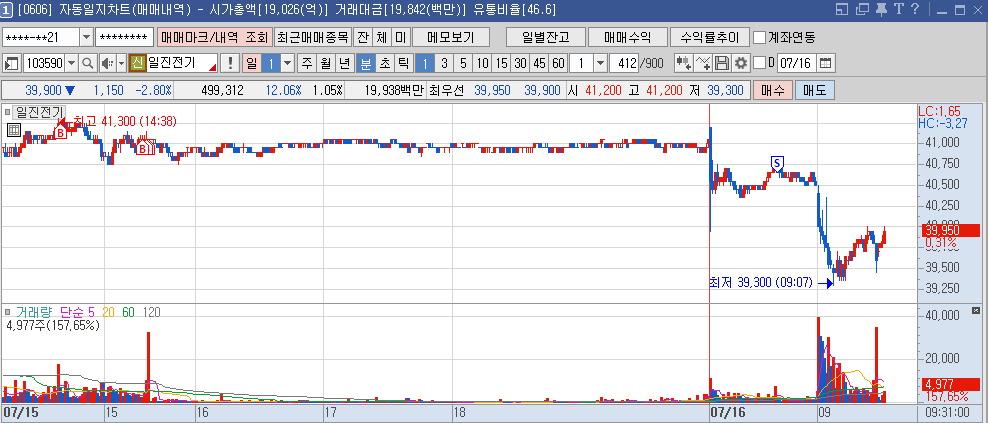988x423 pixels.
Task: Open 매매수익 trading profit
Action: click(x=628, y=37)
